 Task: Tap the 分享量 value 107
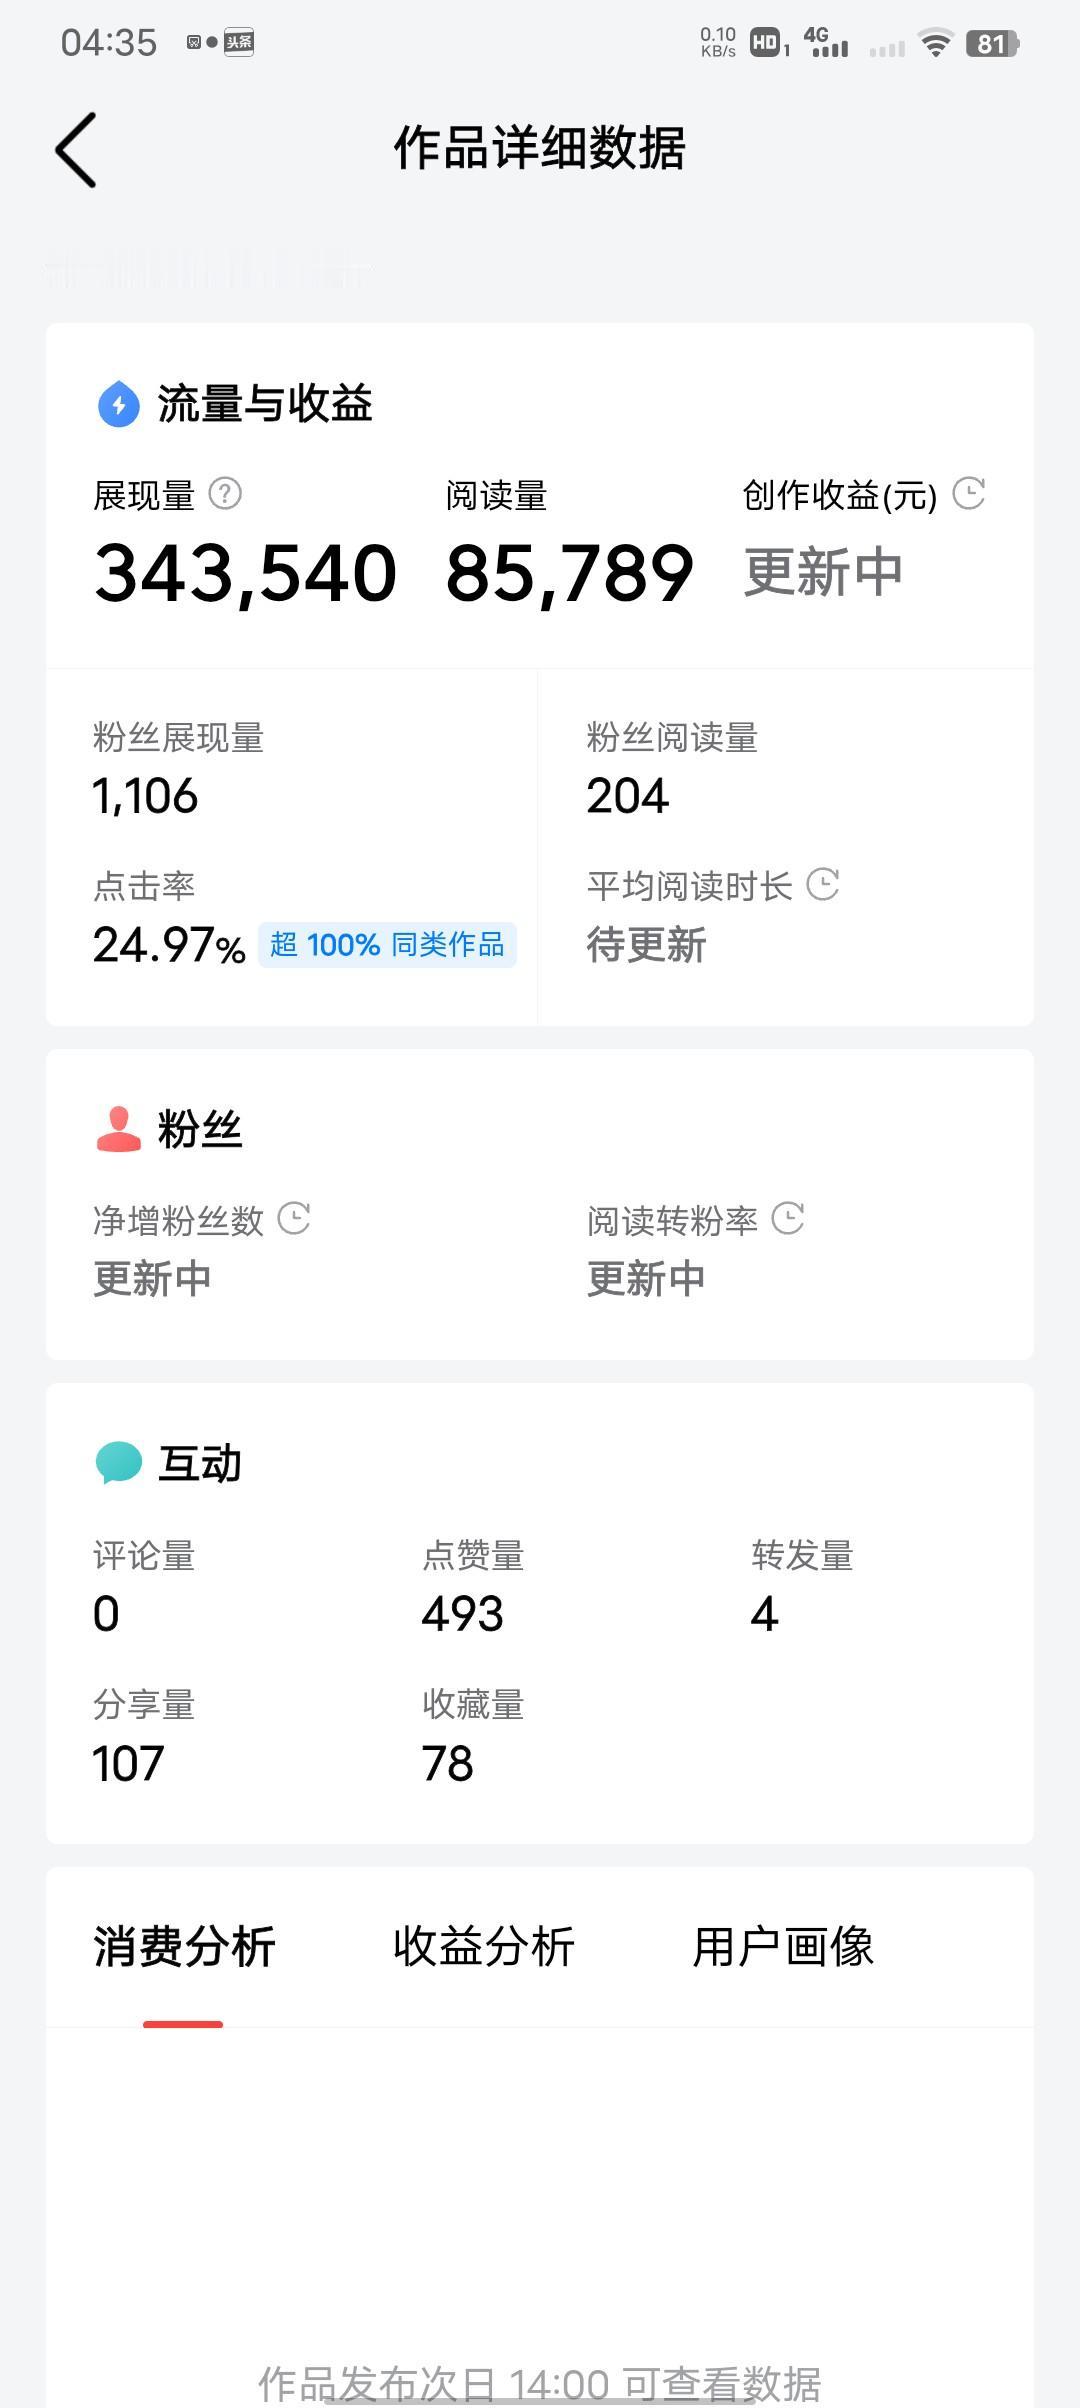pos(128,1764)
